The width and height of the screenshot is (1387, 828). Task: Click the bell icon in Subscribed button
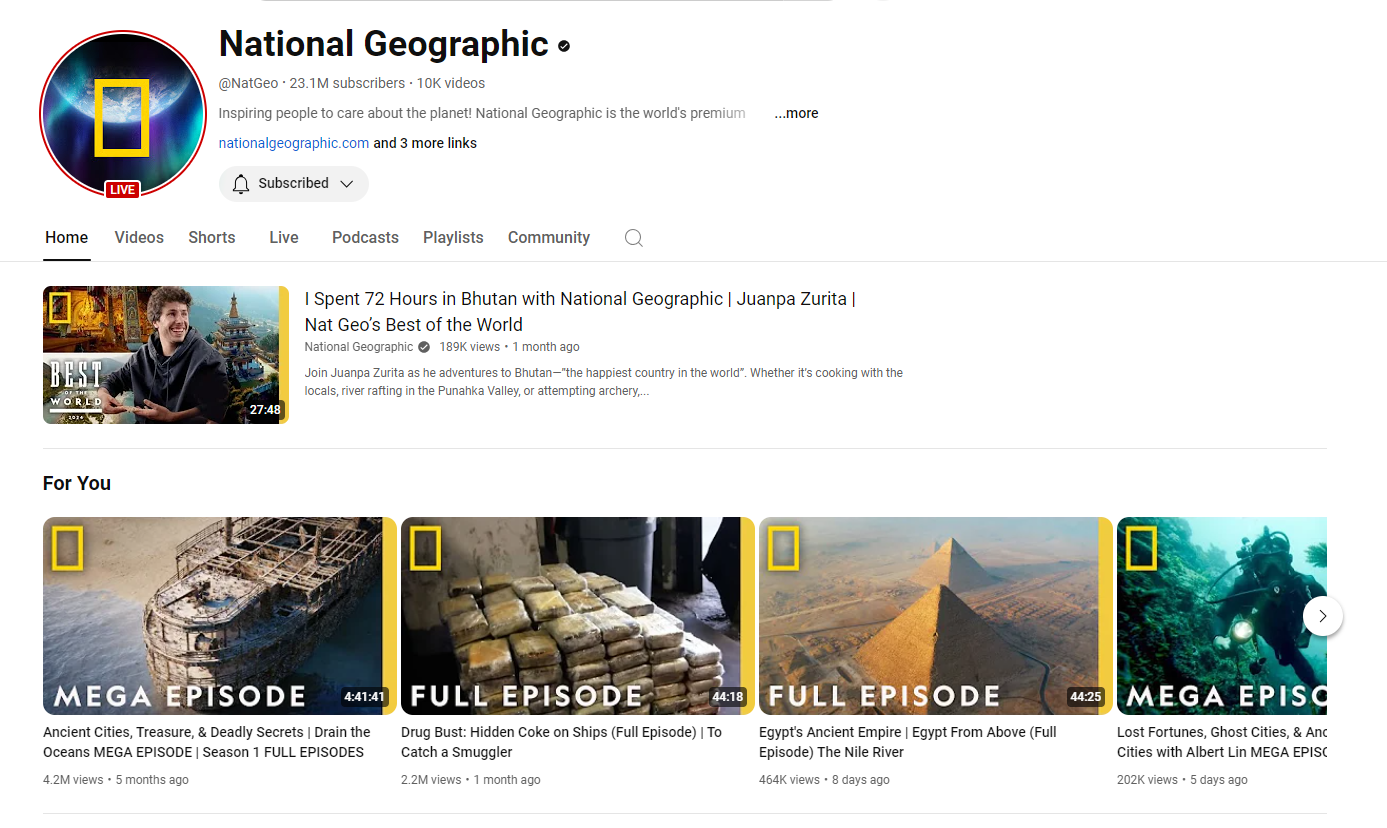click(x=240, y=184)
